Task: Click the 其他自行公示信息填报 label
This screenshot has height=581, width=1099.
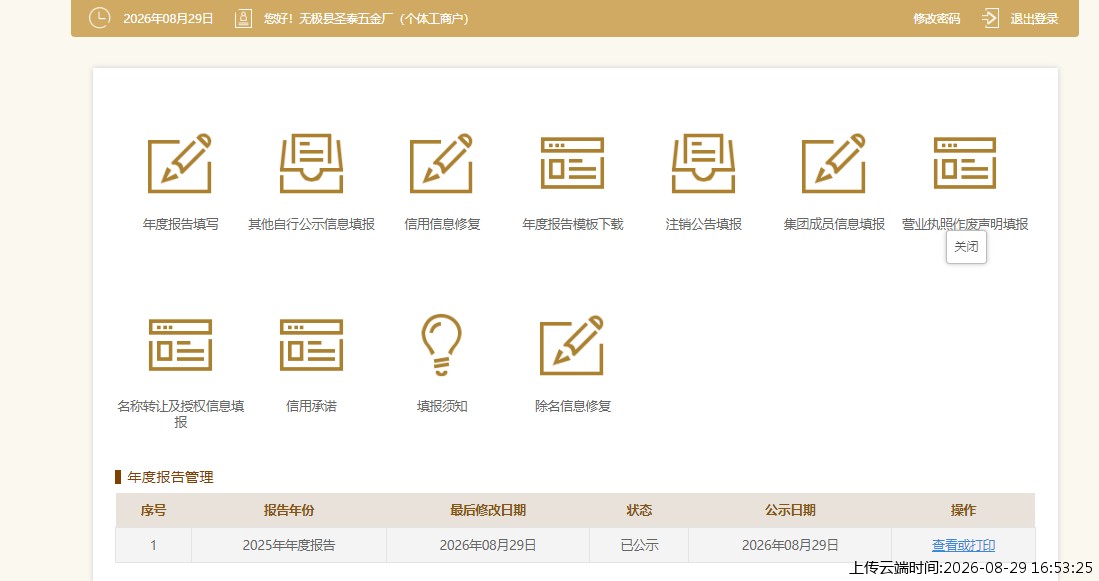Action: (x=311, y=224)
